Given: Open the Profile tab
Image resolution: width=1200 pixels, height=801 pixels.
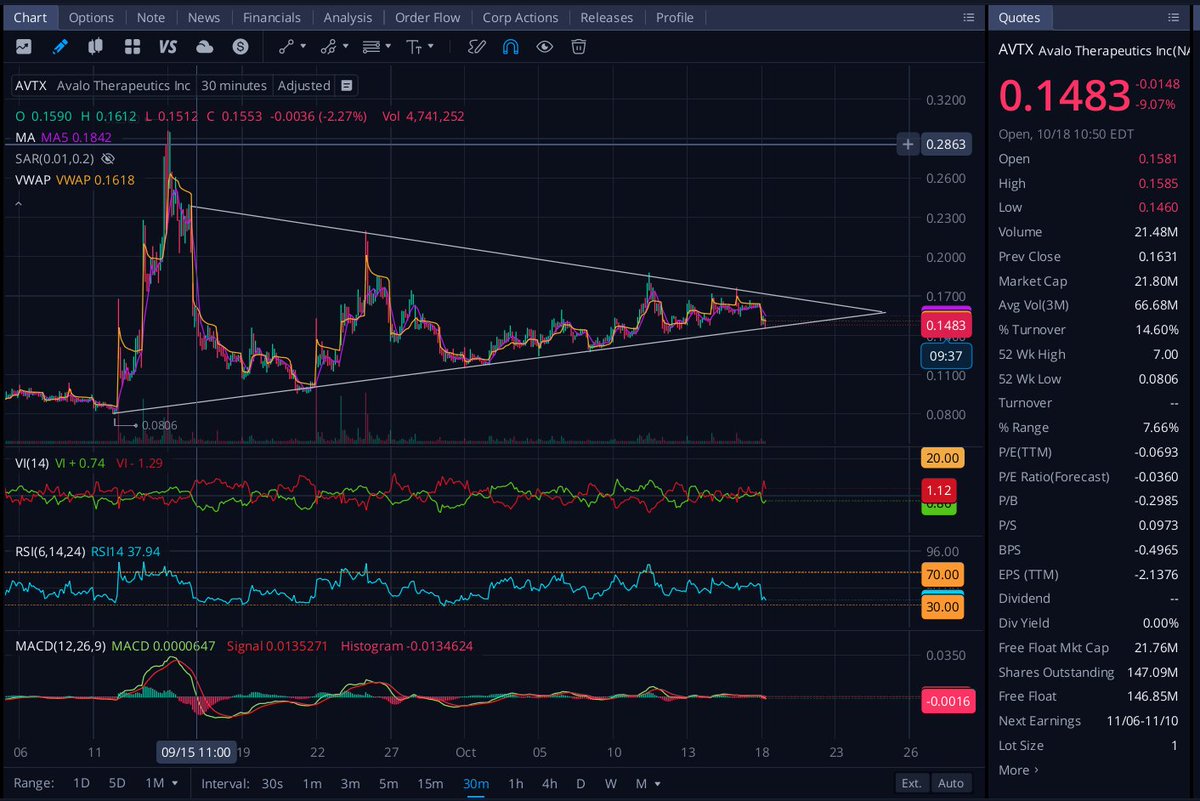Looking at the screenshot, I should tap(675, 17).
